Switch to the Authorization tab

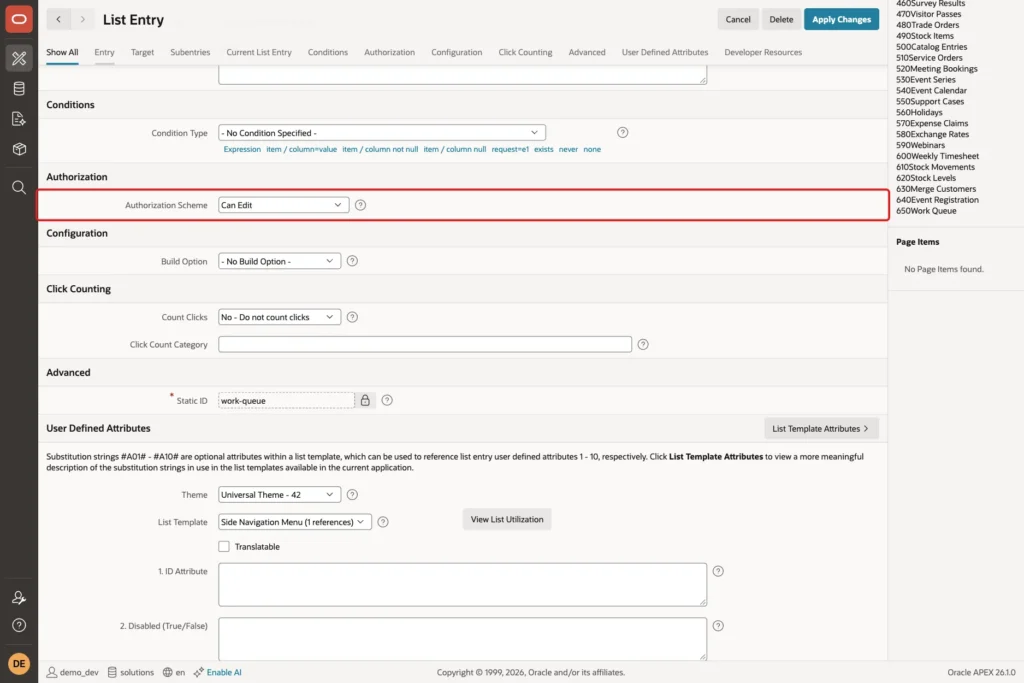tap(389, 52)
